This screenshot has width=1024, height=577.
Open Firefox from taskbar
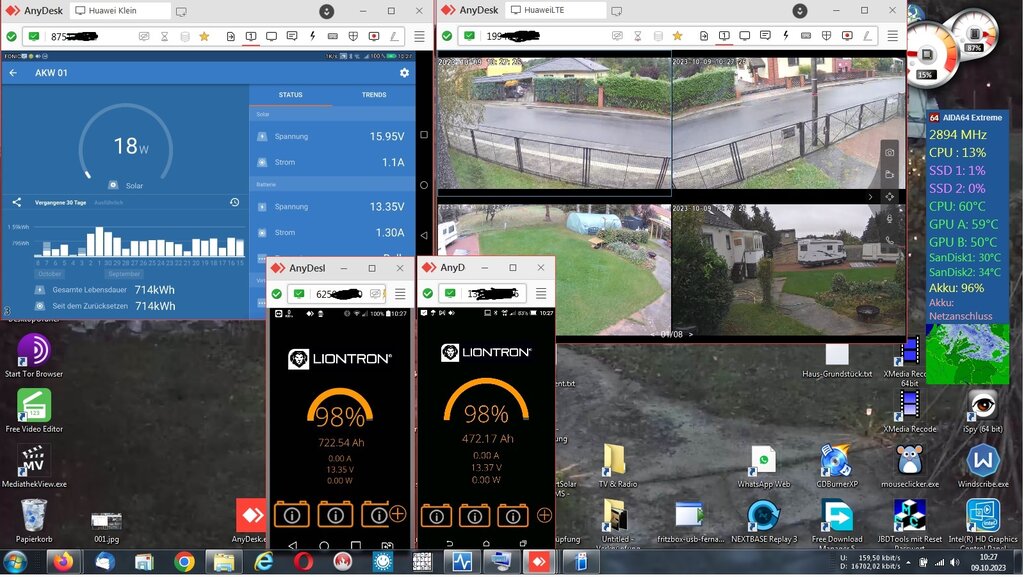(63, 562)
